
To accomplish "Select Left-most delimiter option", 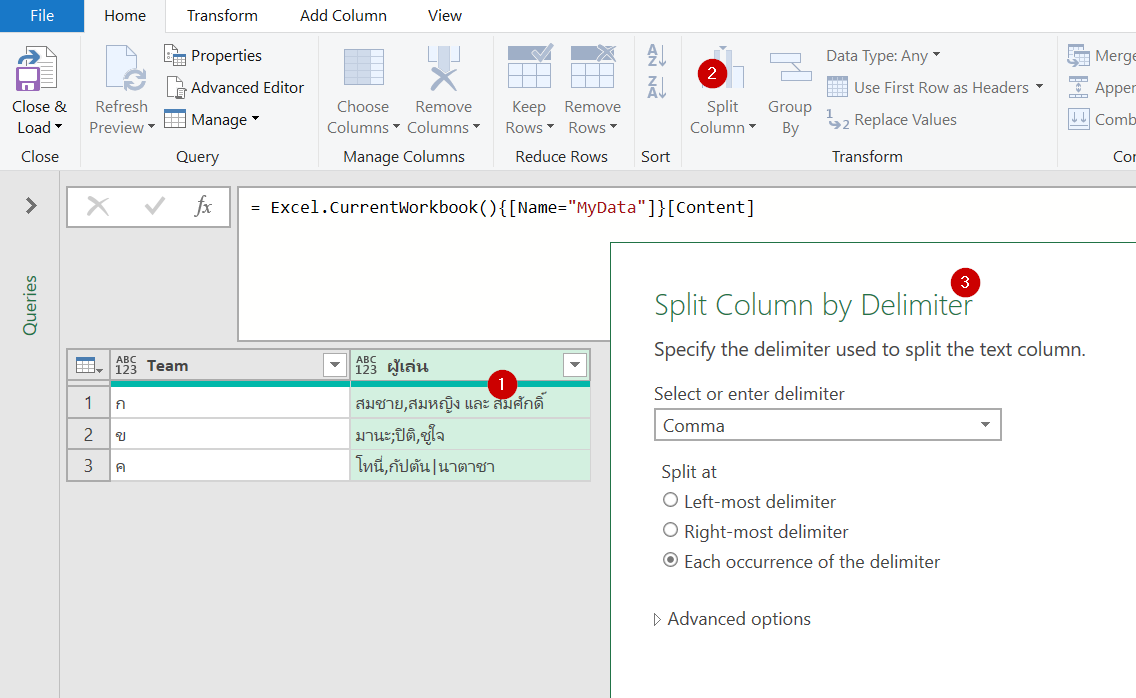I will pyautogui.click(x=670, y=501).
